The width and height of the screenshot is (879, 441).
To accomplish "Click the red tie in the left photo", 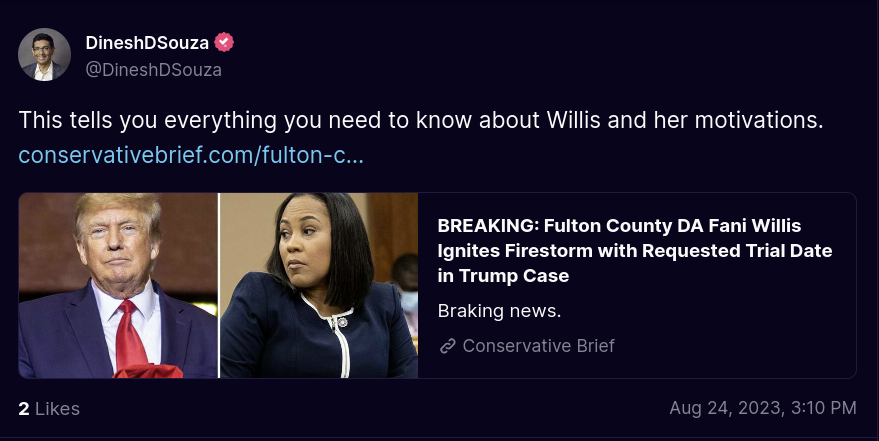I will tap(130, 336).
